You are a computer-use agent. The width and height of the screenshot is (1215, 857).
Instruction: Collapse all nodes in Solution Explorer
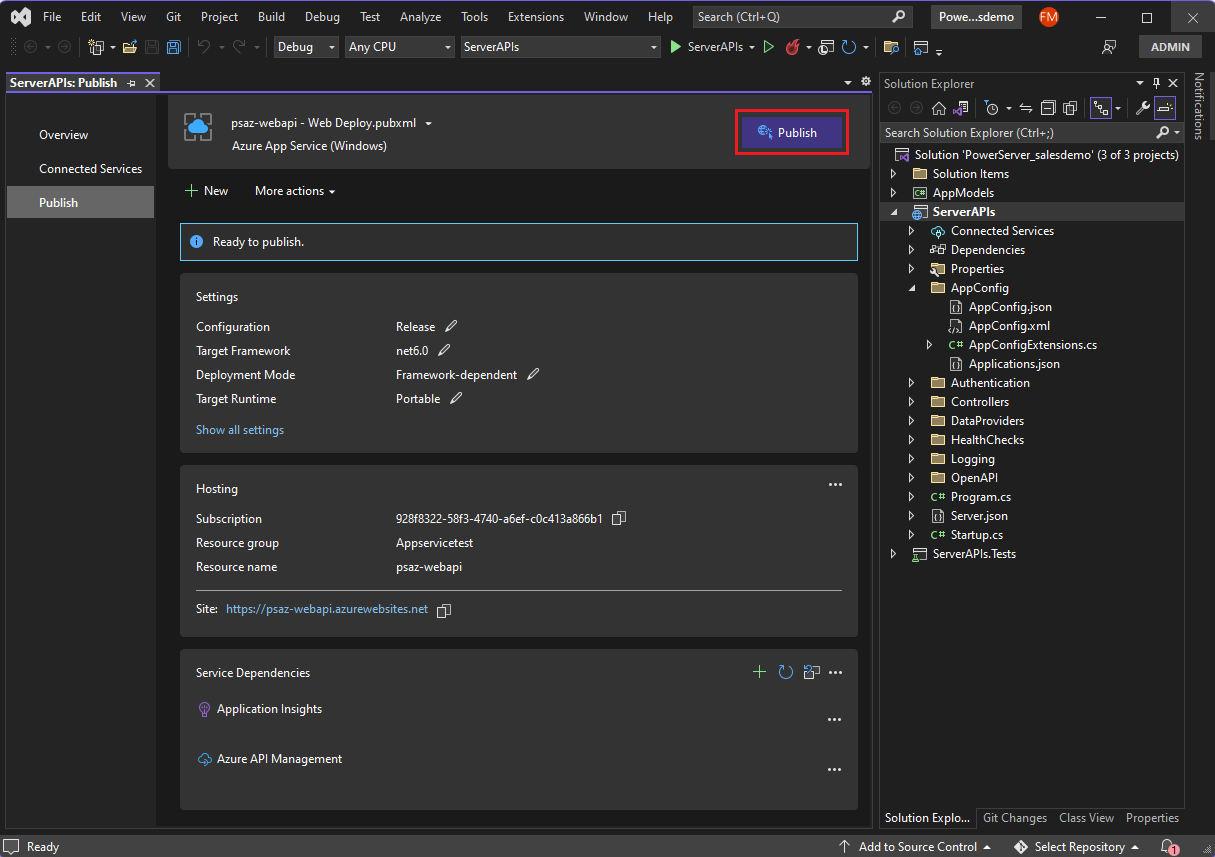coord(1048,107)
